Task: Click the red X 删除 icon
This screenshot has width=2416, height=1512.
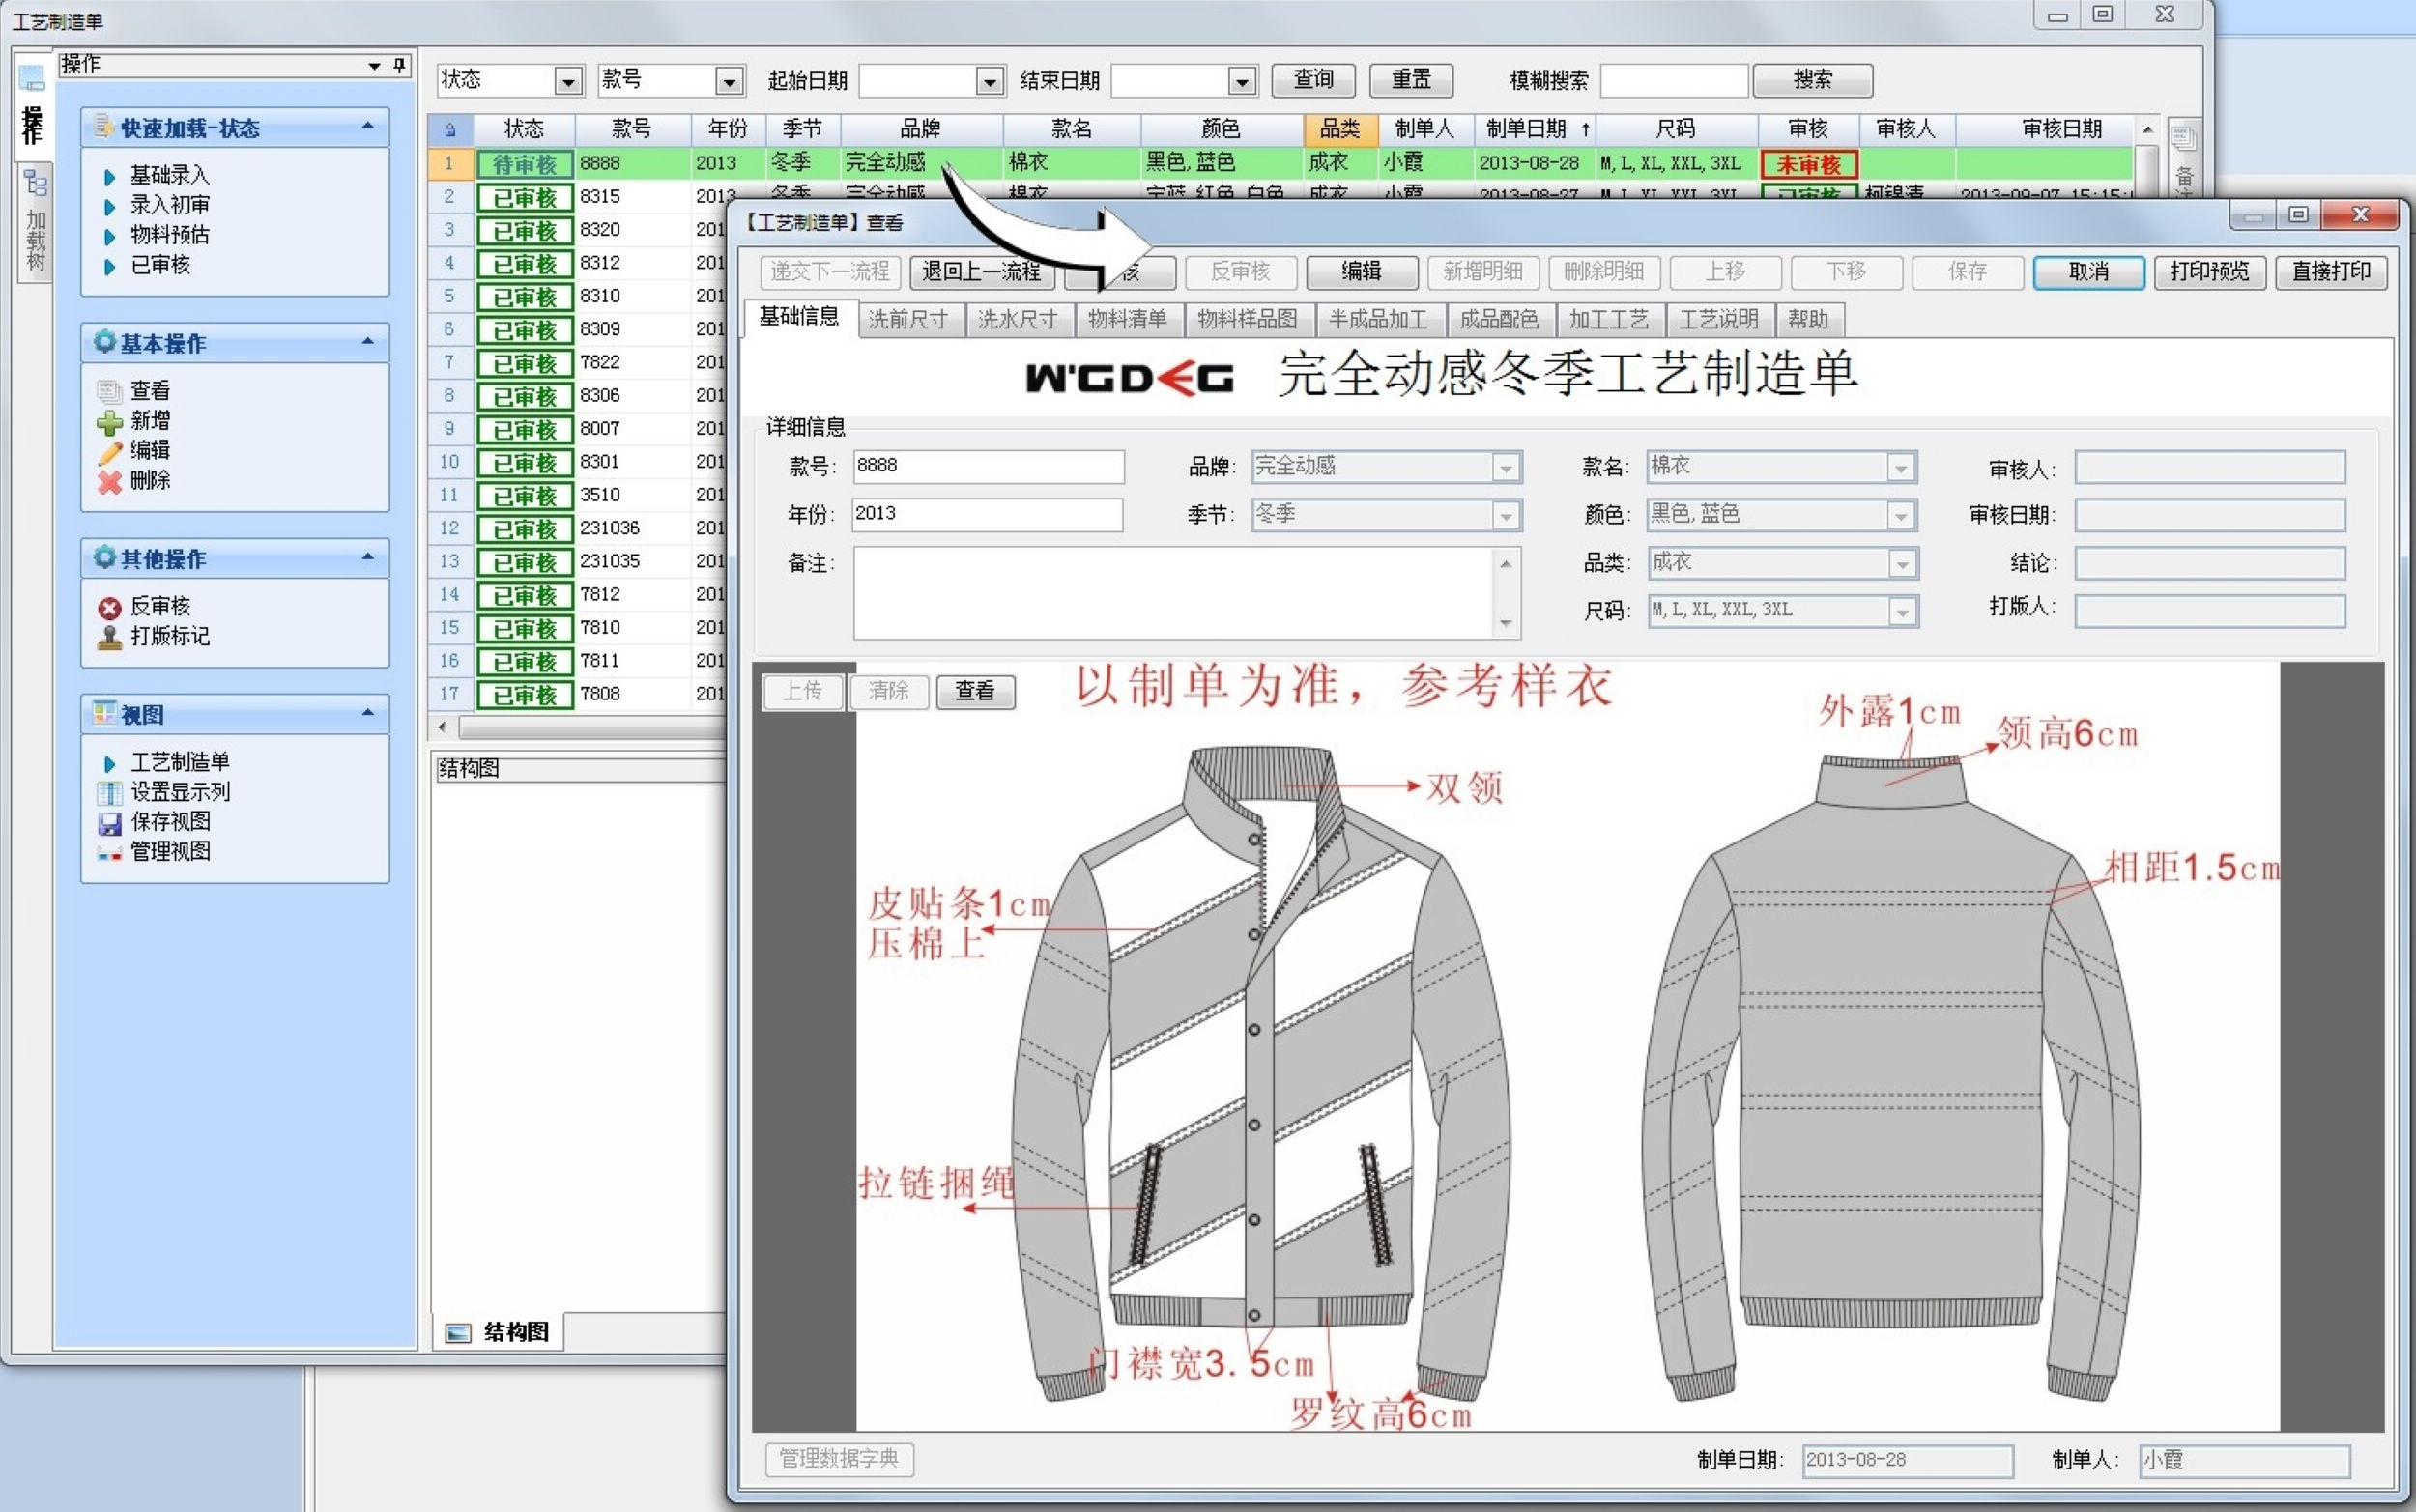Action: (x=109, y=483)
